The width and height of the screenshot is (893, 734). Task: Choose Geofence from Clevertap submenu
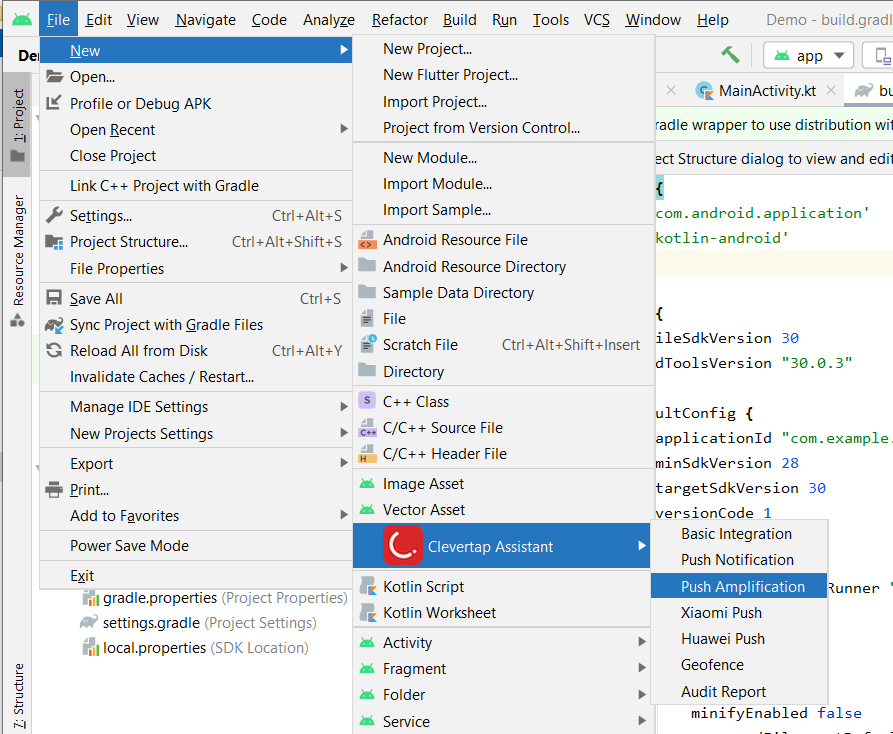tap(739, 665)
